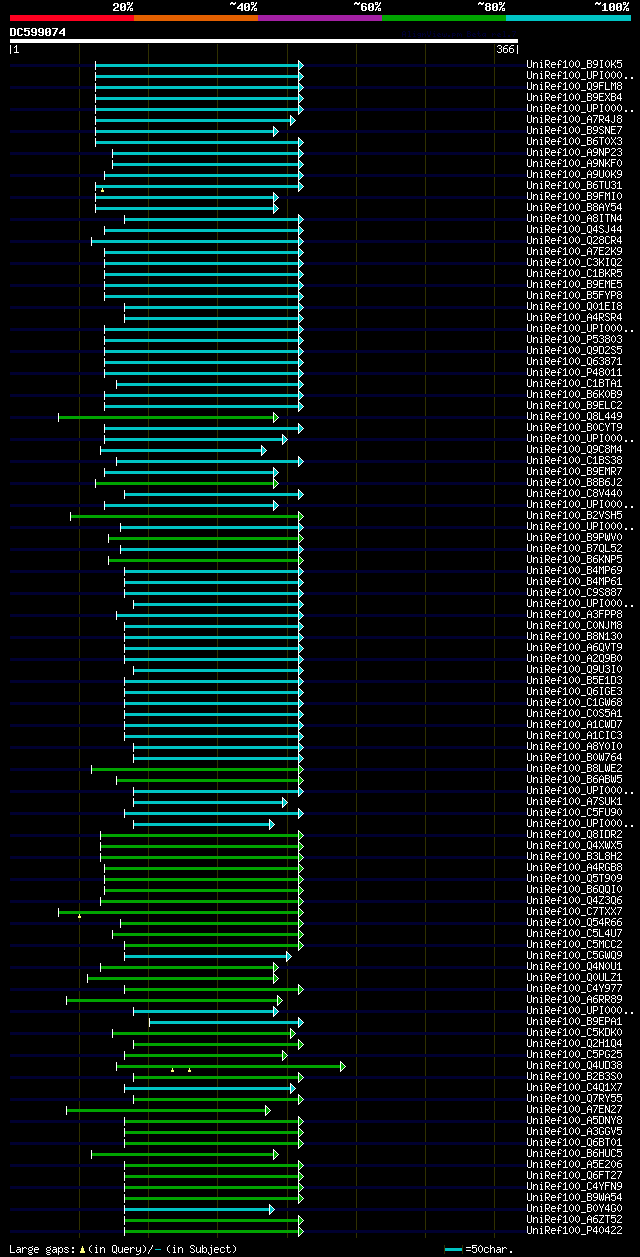The height and width of the screenshot is (1257, 640).
Task: Click the label UniRef100_Q4N0U1
Action: (574, 966)
